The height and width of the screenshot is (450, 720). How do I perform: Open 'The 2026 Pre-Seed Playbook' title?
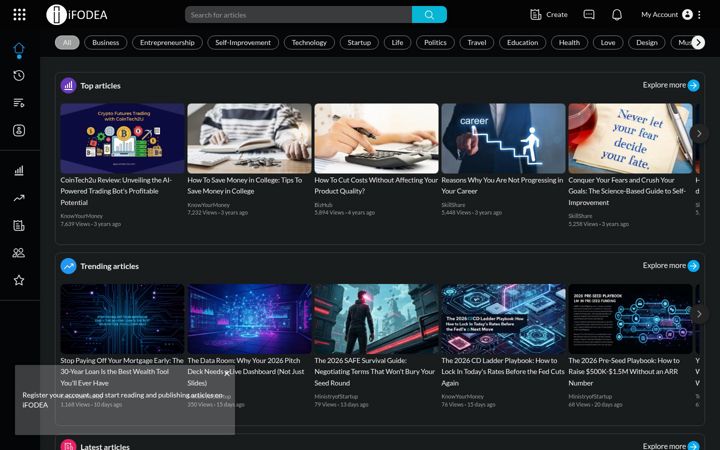point(624,371)
